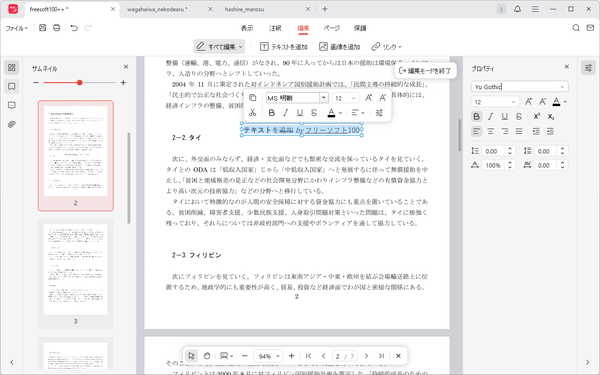Undo the last action
The height and width of the screenshot is (375, 600).
[74, 28]
